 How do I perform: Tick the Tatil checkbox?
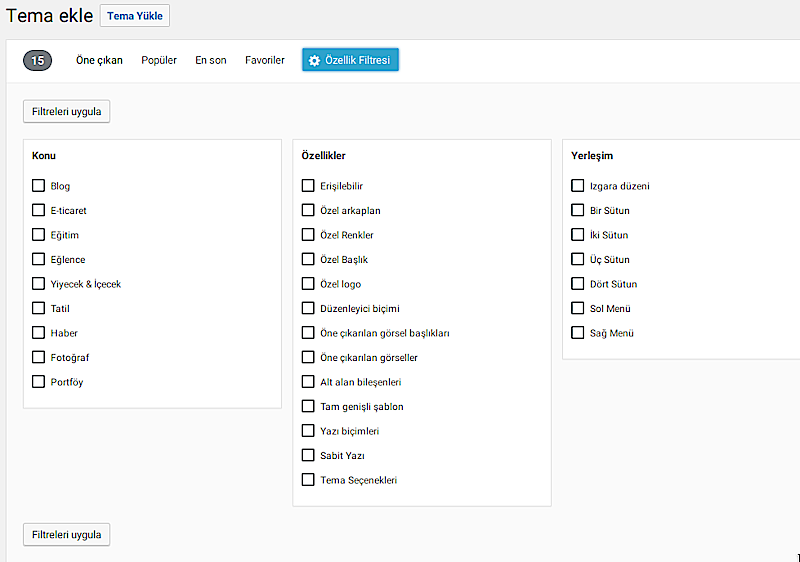38,308
